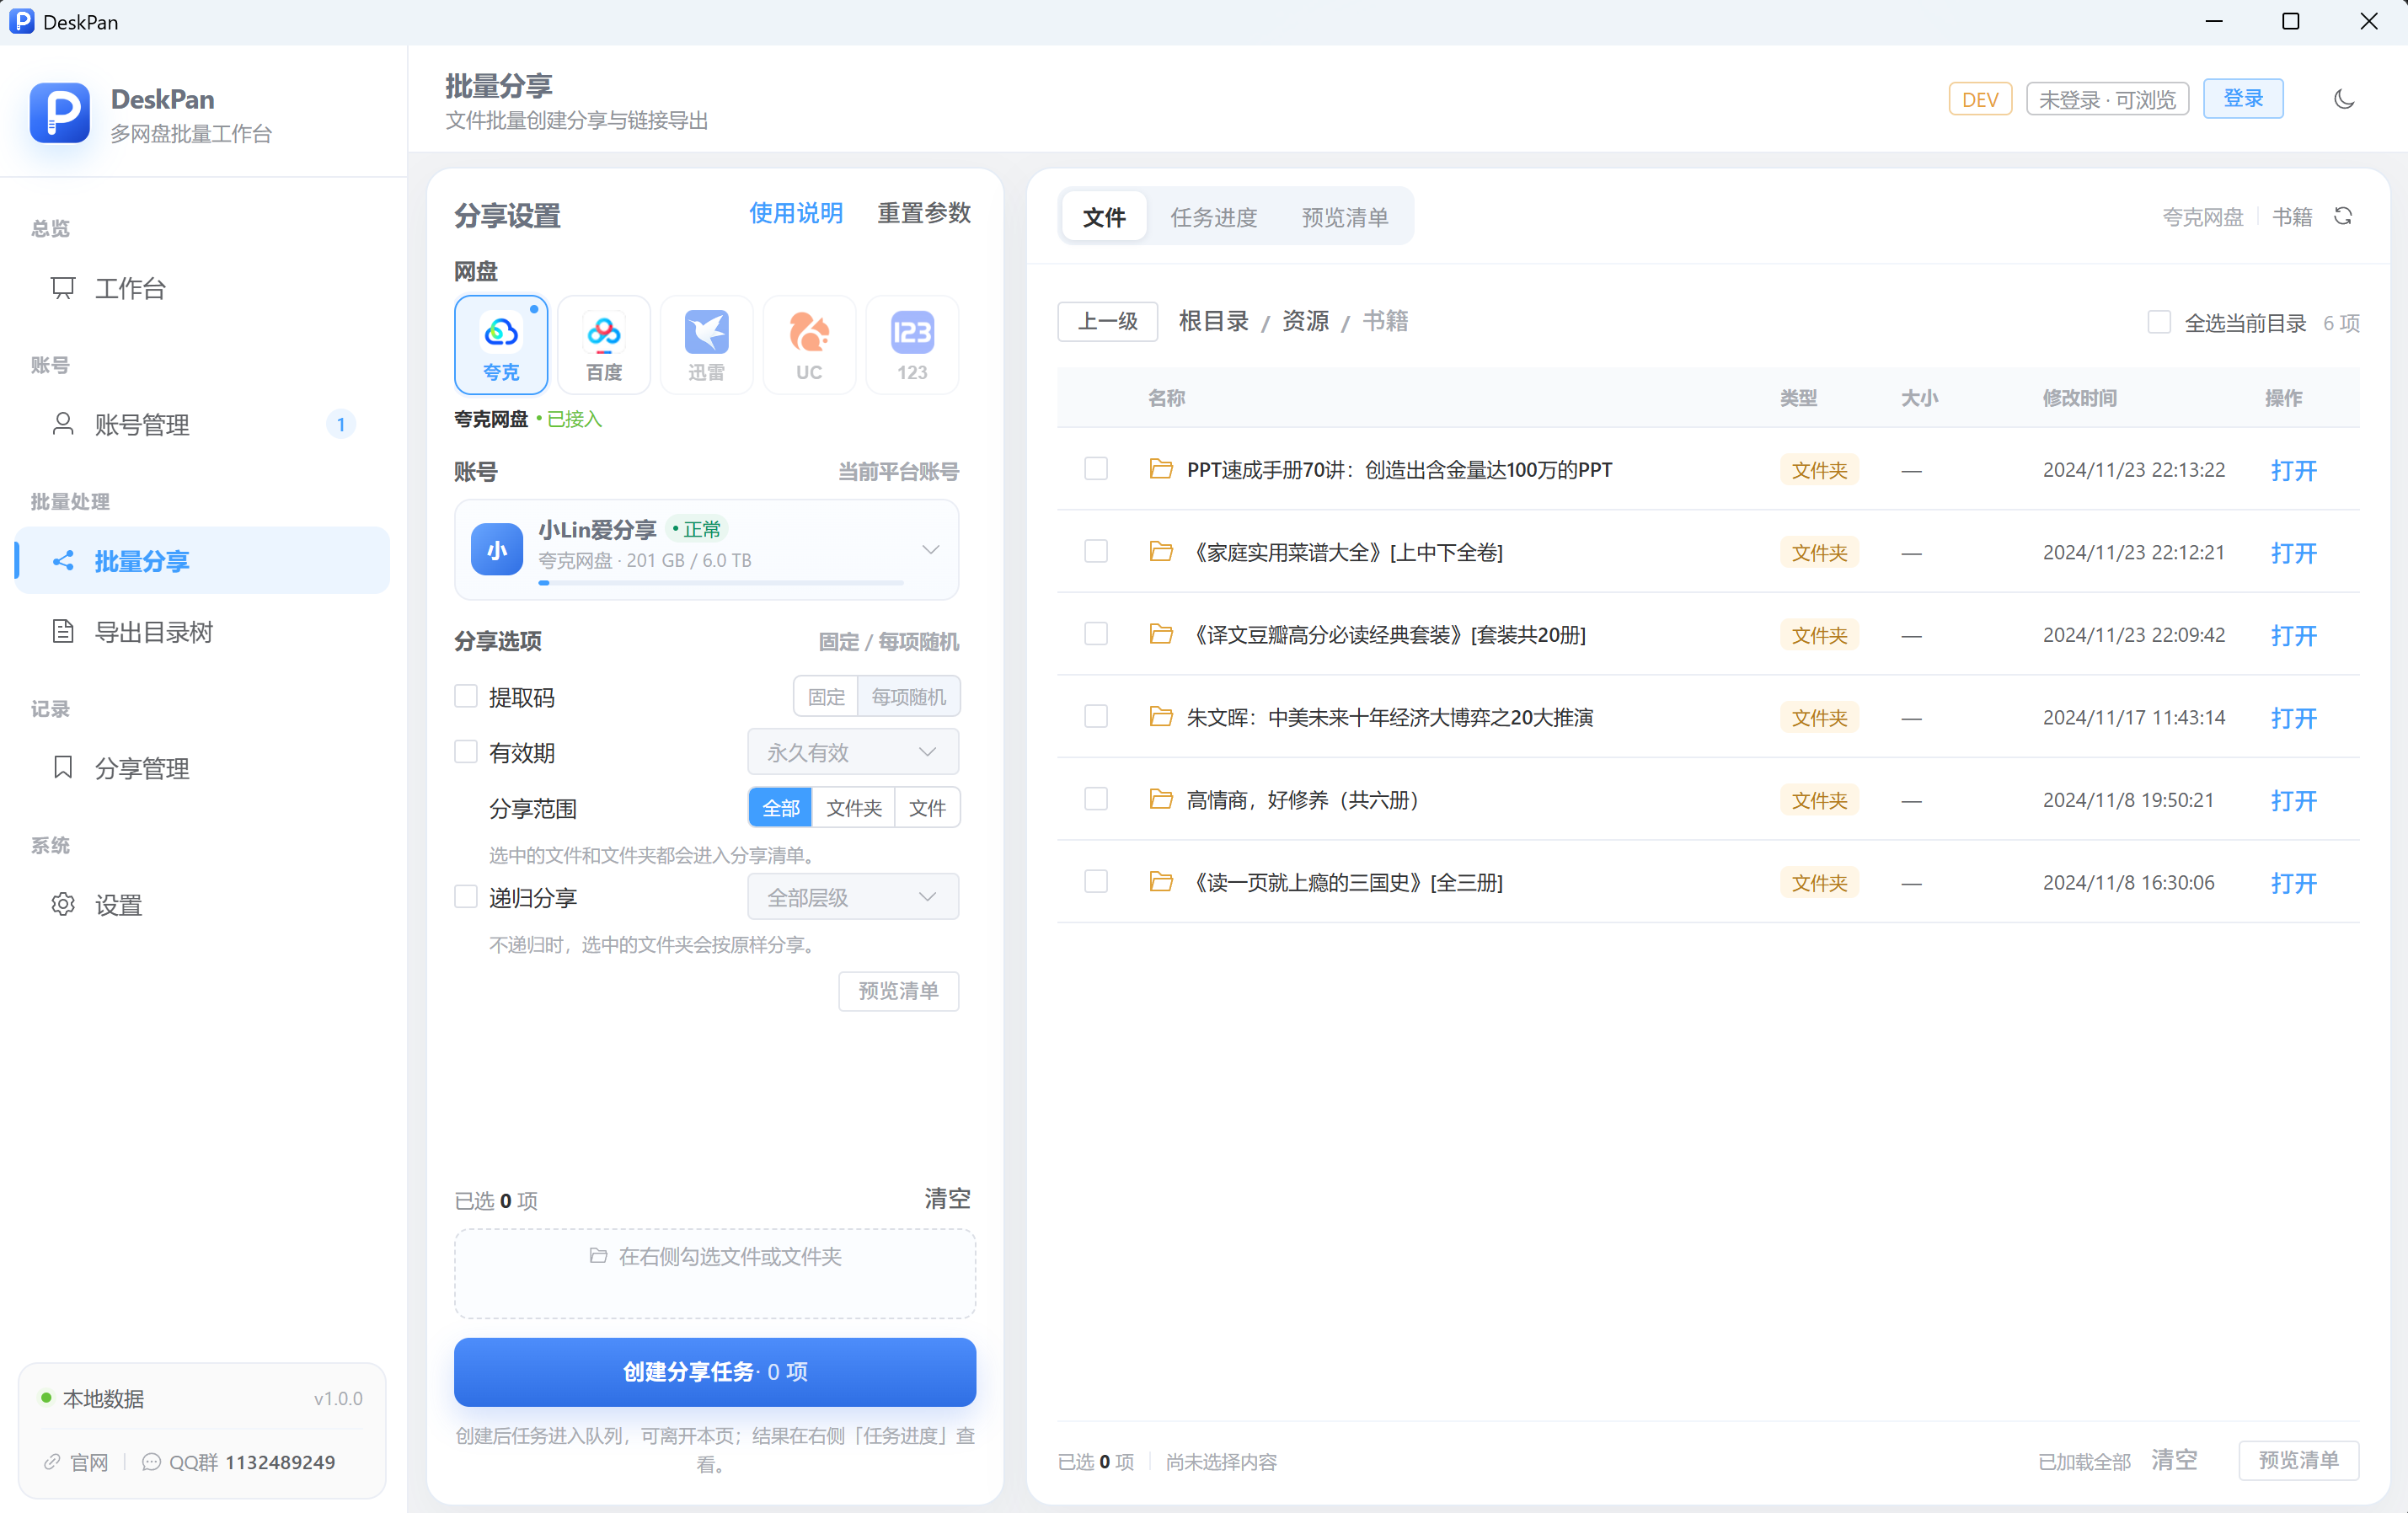Open 批量分享 in the sidebar
Screen dimensions: 2408x1513
coord(203,561)
